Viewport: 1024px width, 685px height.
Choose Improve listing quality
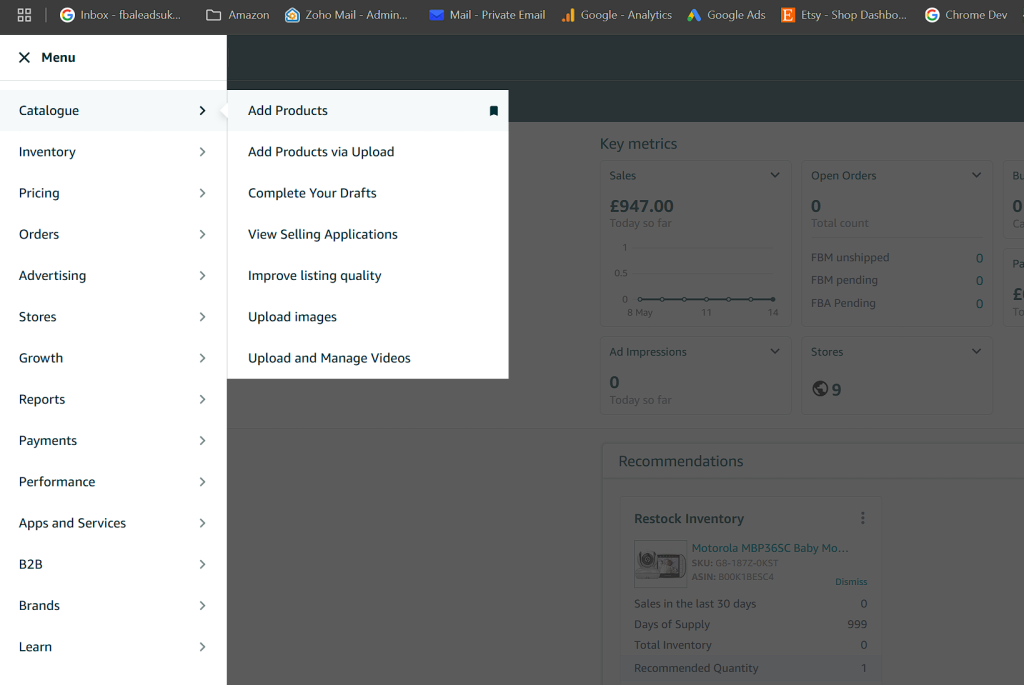pos(315,276)
